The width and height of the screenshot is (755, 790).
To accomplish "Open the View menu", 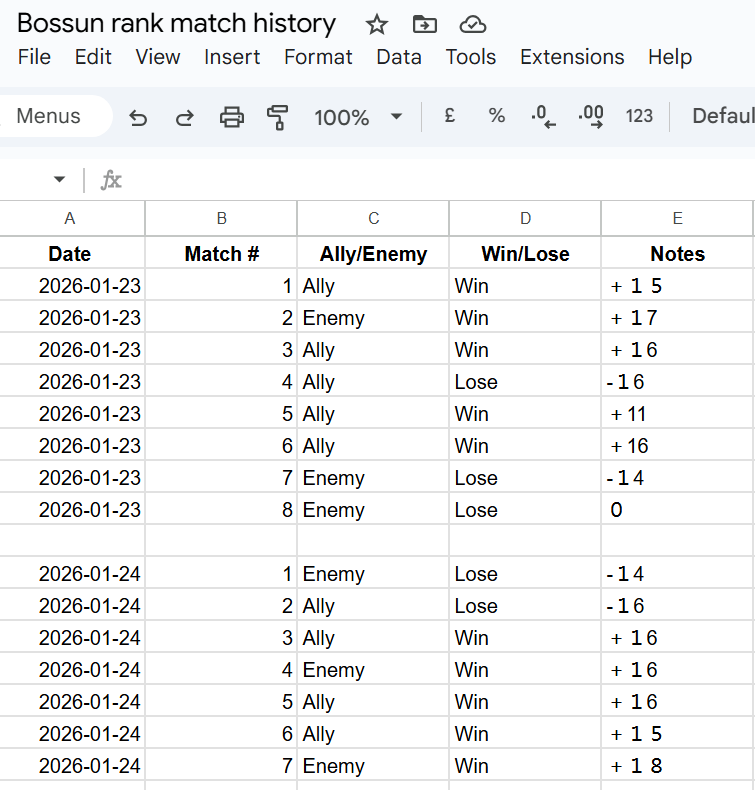I will (x=158, y=57).
